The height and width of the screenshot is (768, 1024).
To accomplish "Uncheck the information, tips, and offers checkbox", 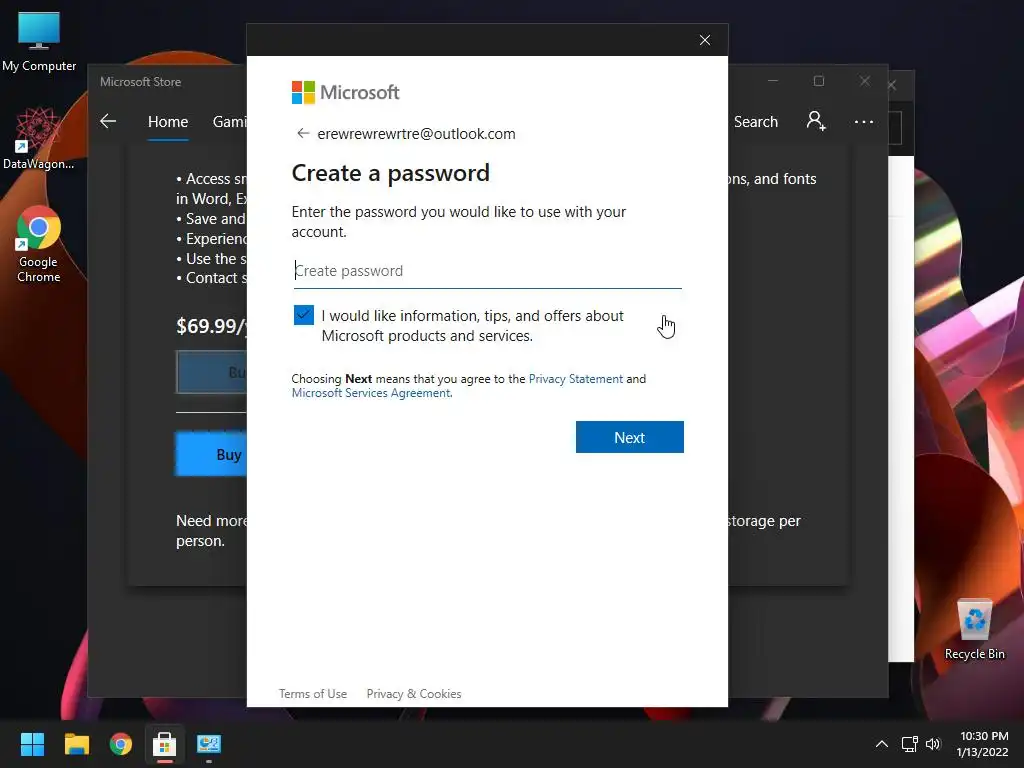I will (x=304, y=315).
